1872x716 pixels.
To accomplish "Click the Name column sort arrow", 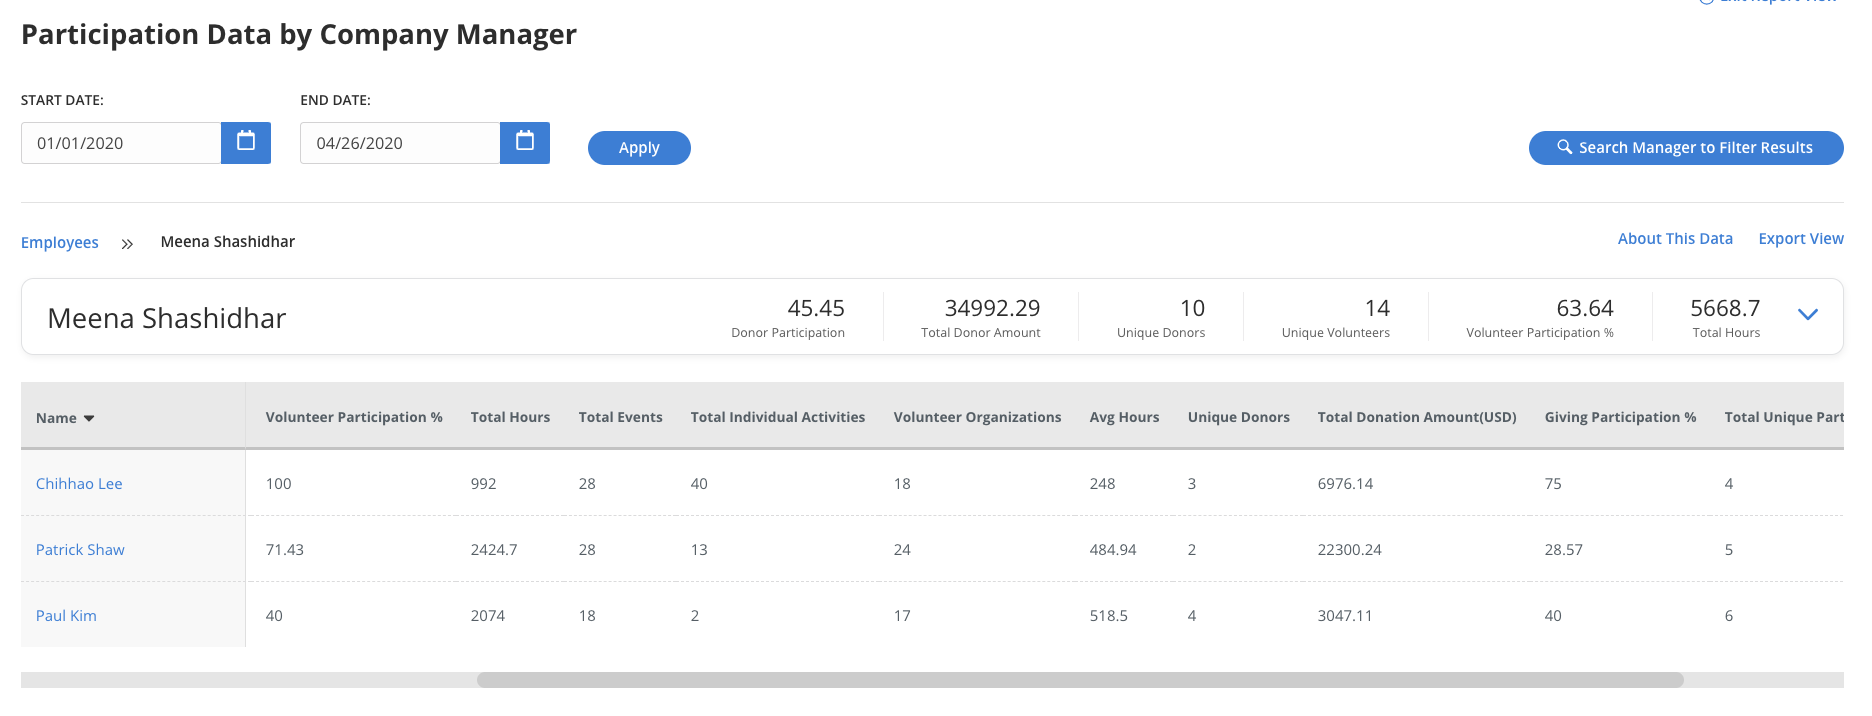I will coord(89,418).
